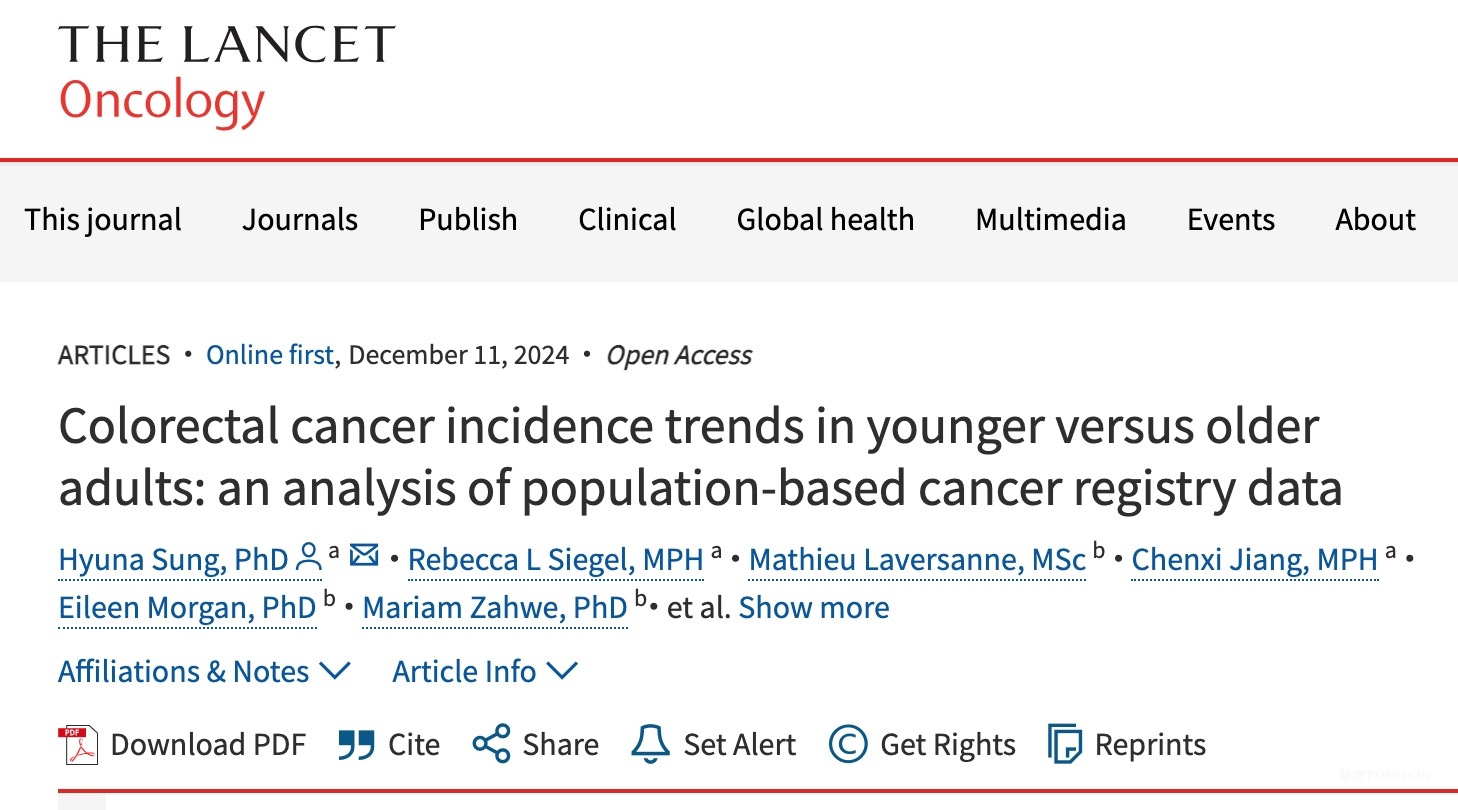Click the Reprints document icon
Viewport: 1458px width, 810px height.
(x=1065, y=745)
